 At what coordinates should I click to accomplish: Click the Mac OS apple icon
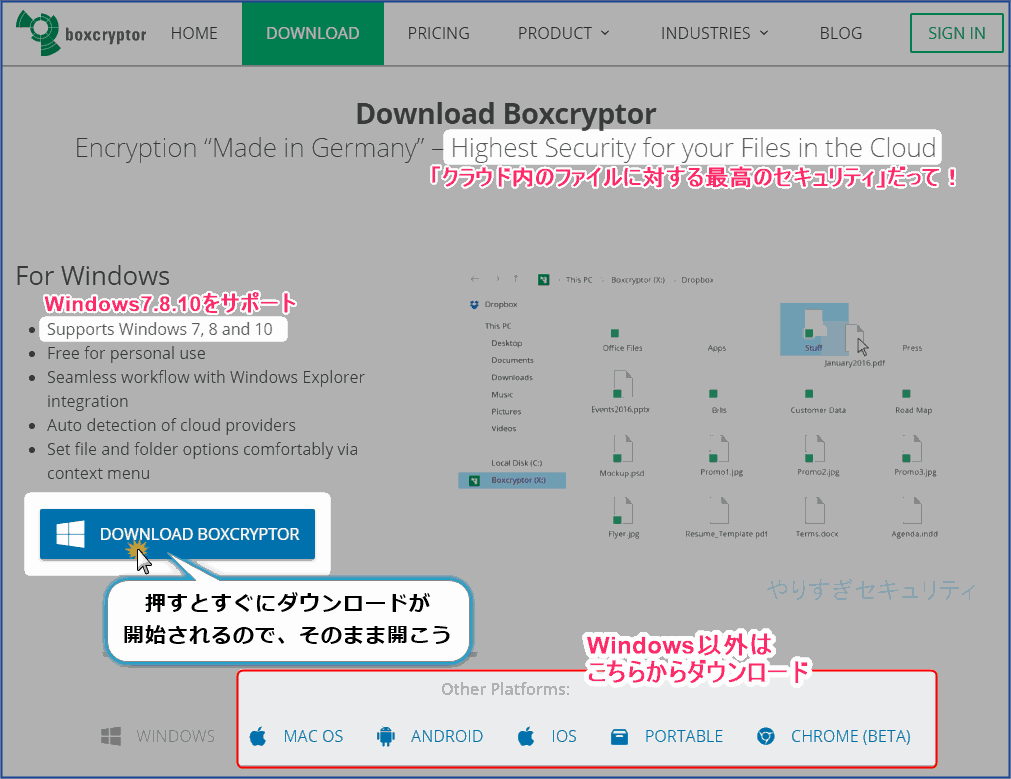coord(258,736)
